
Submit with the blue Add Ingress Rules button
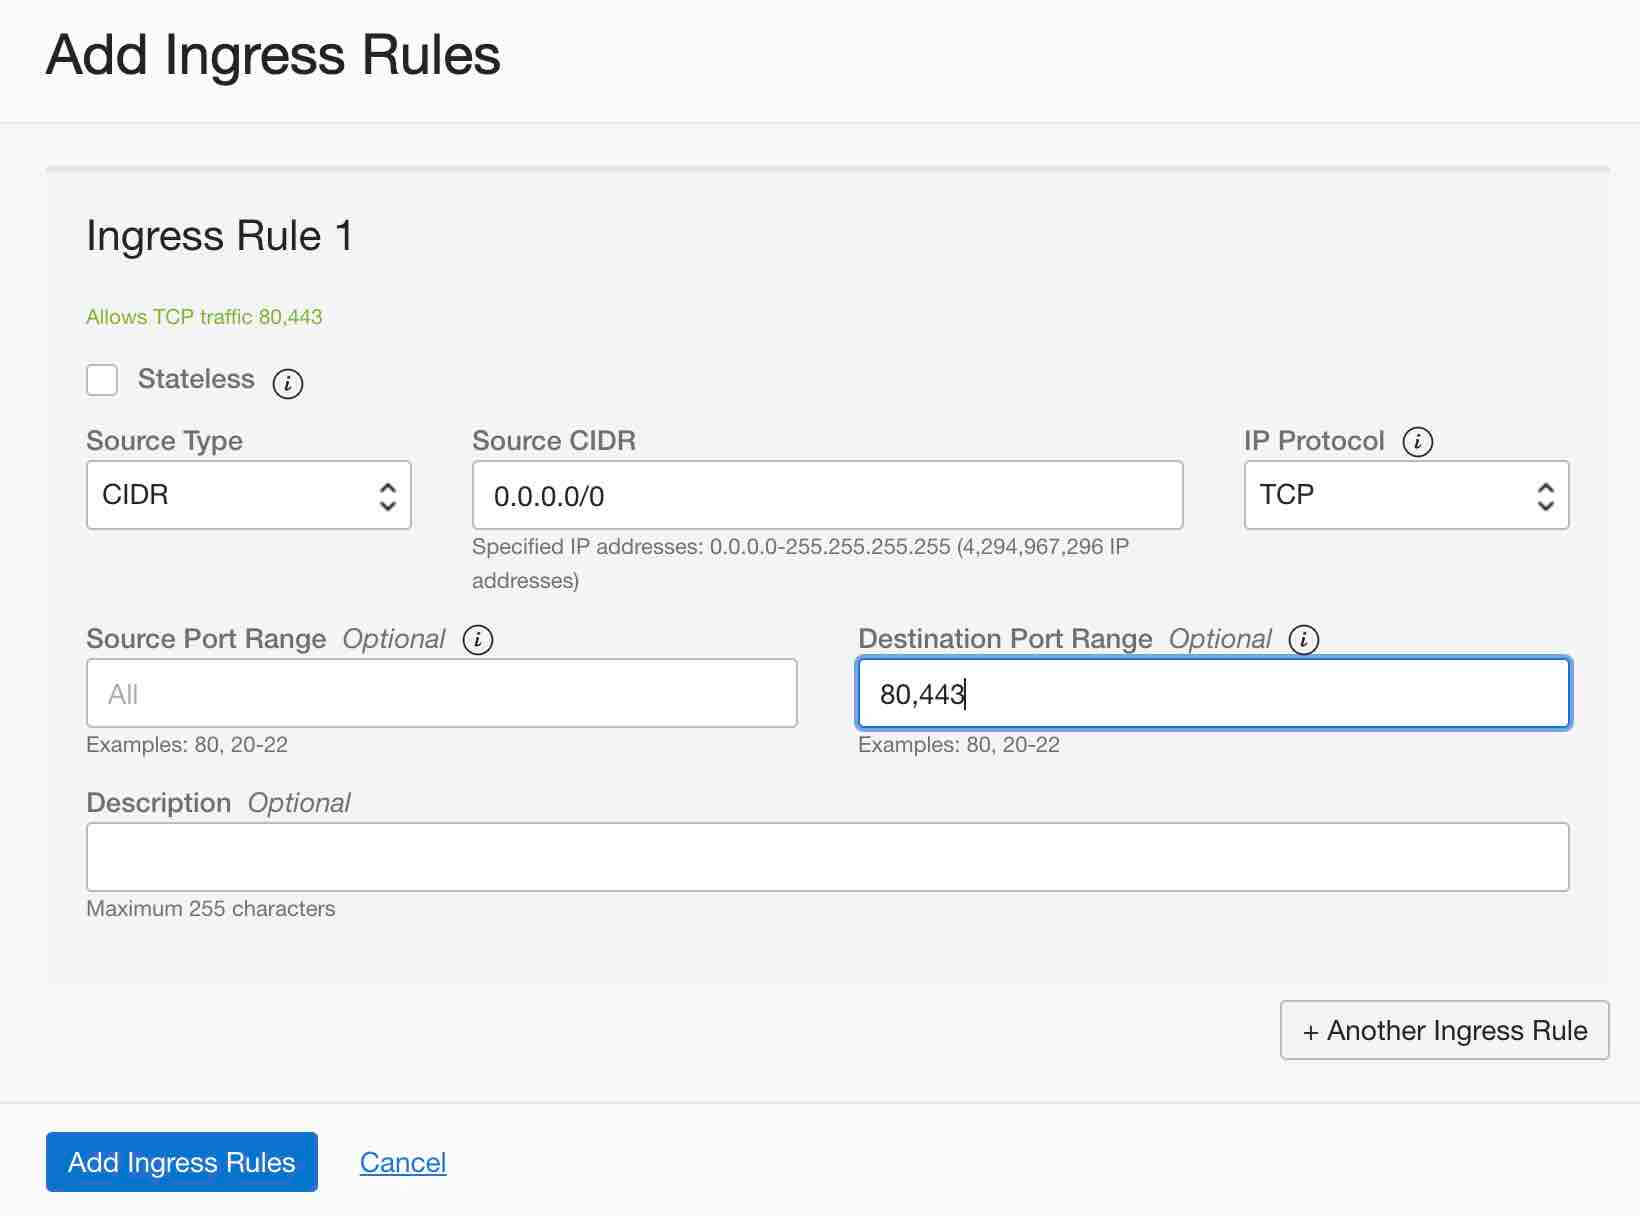click(x=182, y=1162)
